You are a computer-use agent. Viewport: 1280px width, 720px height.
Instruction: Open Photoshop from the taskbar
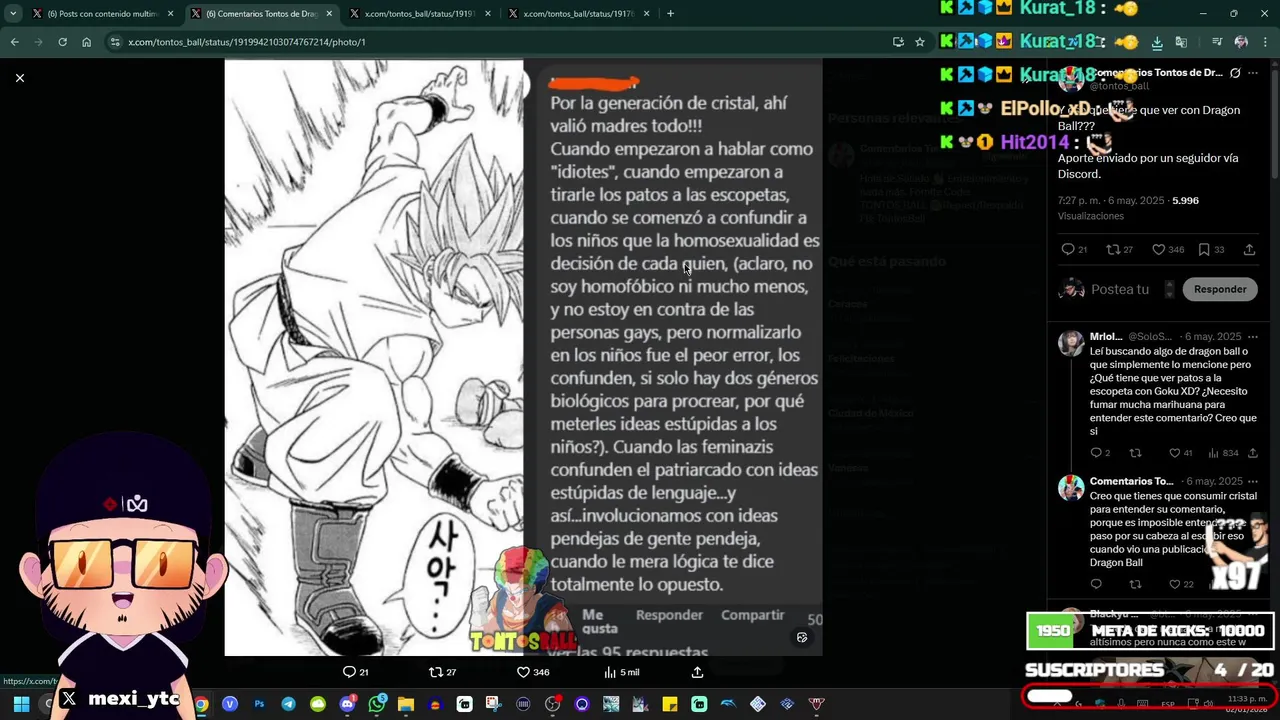click(x=259, y=704)
